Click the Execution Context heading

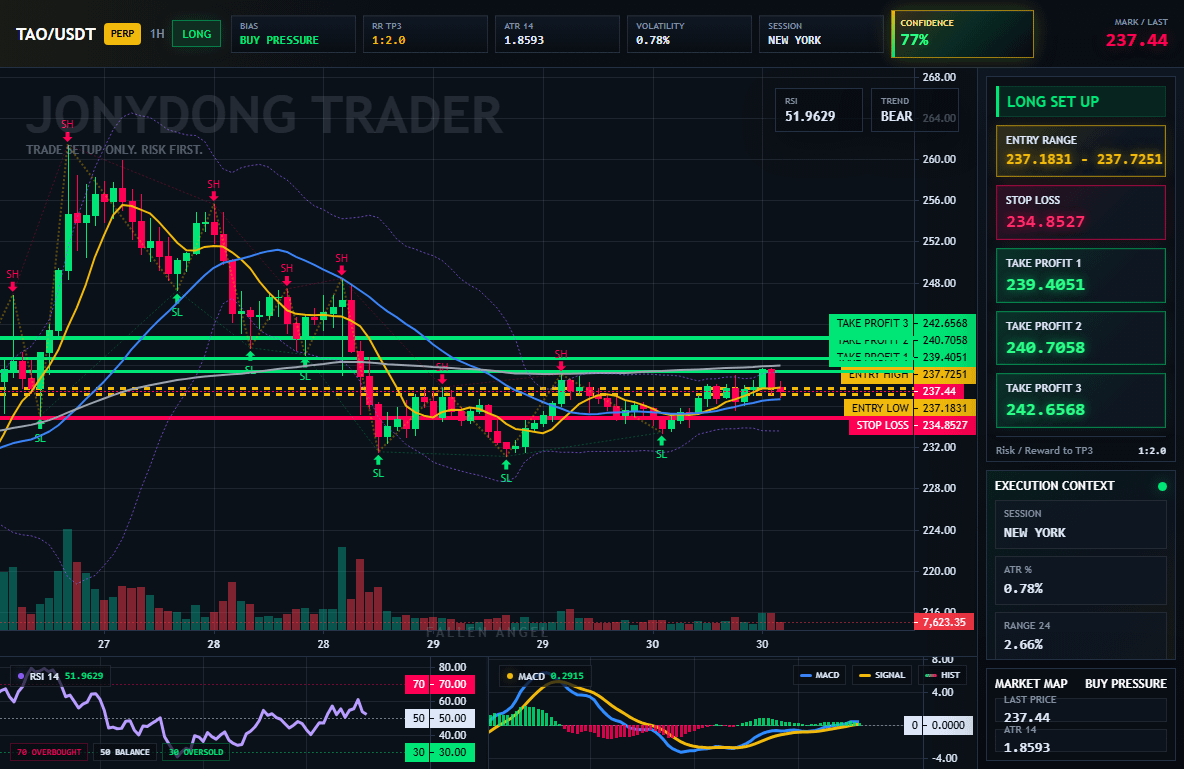coord(1054,486)
